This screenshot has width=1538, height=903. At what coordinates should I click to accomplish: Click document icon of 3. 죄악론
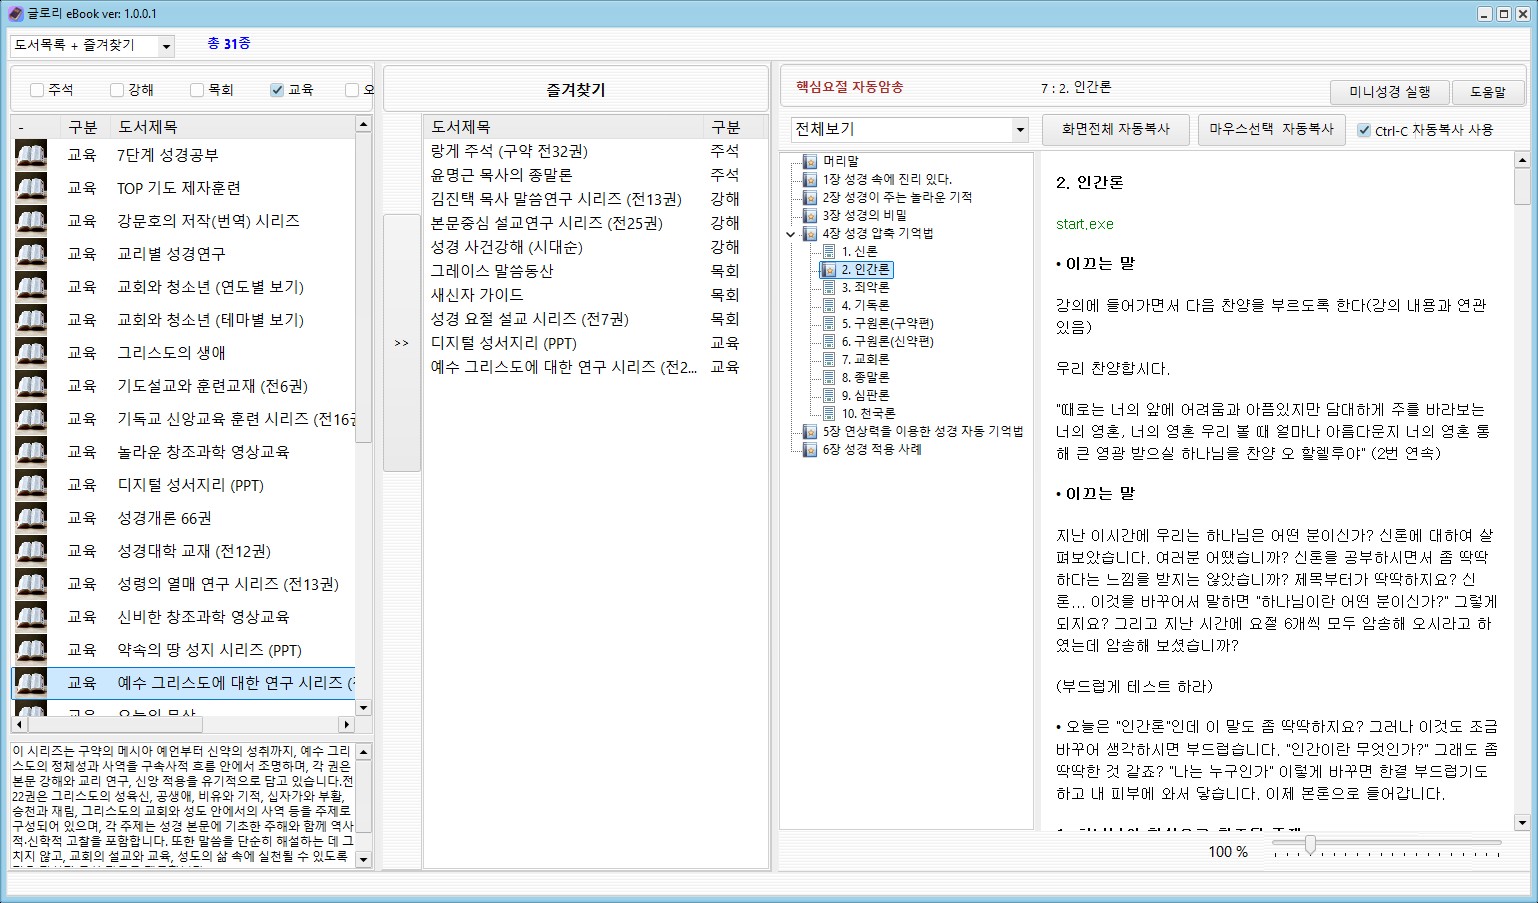(x=828, y=287)
